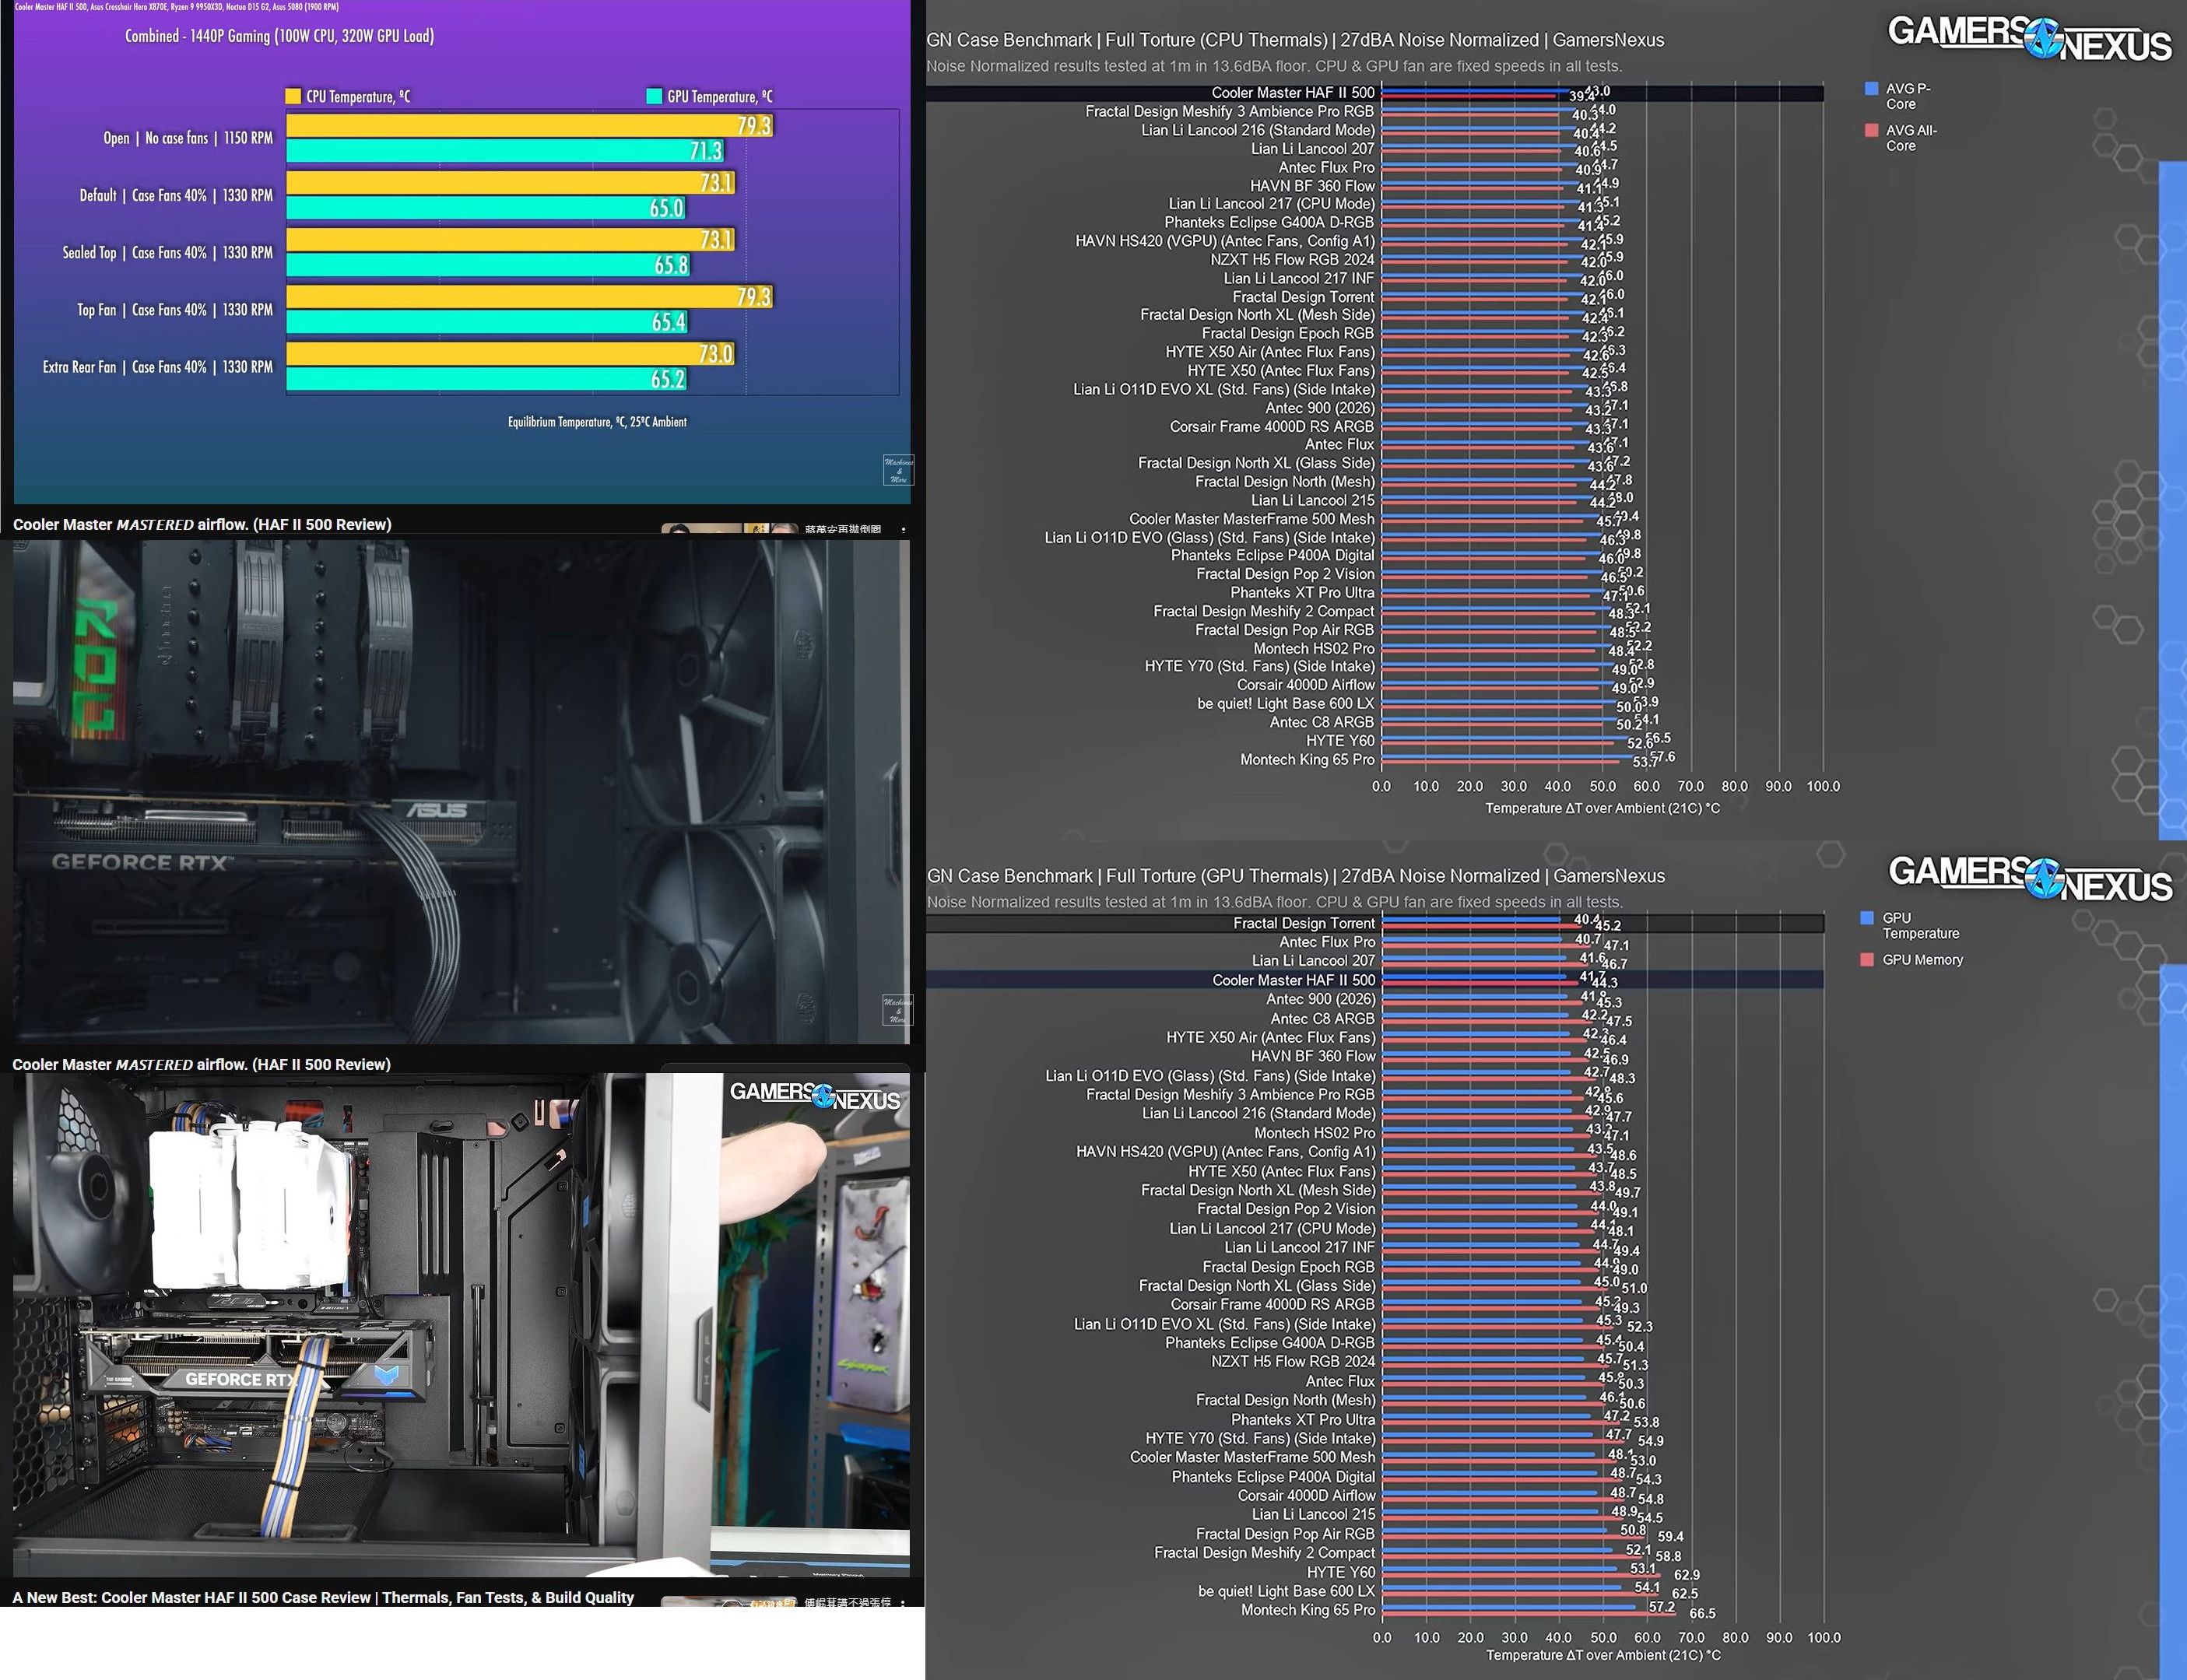Click 'Combined - 1440P Gaming (100W CPU, 320W GPU Load)'

point(279,36)
